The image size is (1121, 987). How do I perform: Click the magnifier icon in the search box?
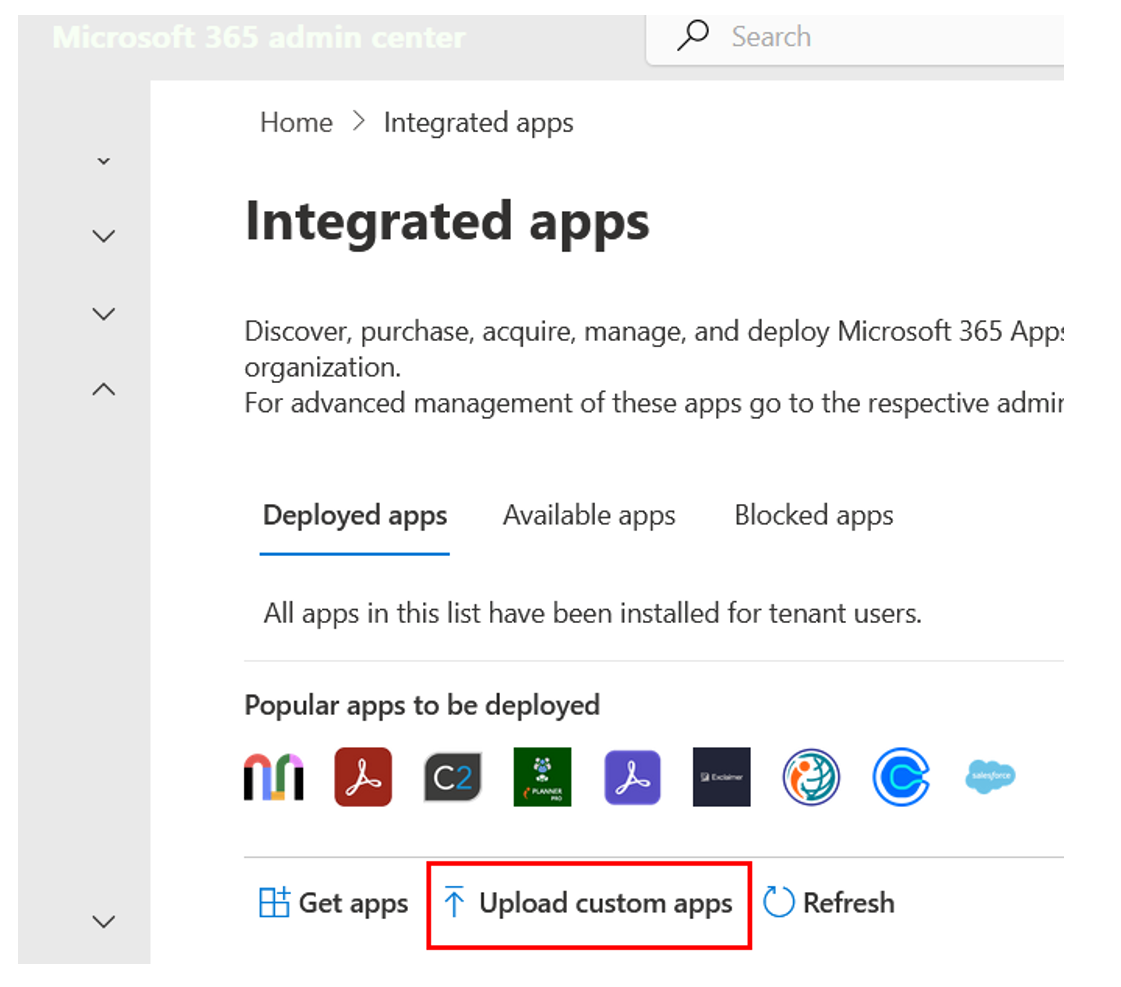click(693, 36)
